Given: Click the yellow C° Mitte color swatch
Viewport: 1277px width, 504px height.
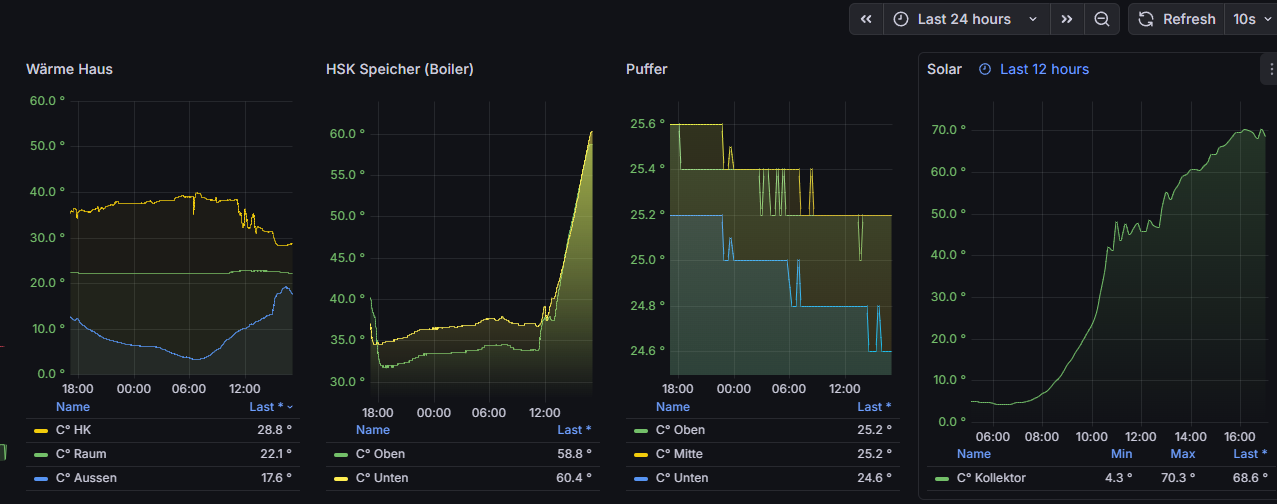Looking at the screenshot, I should 640,454.
